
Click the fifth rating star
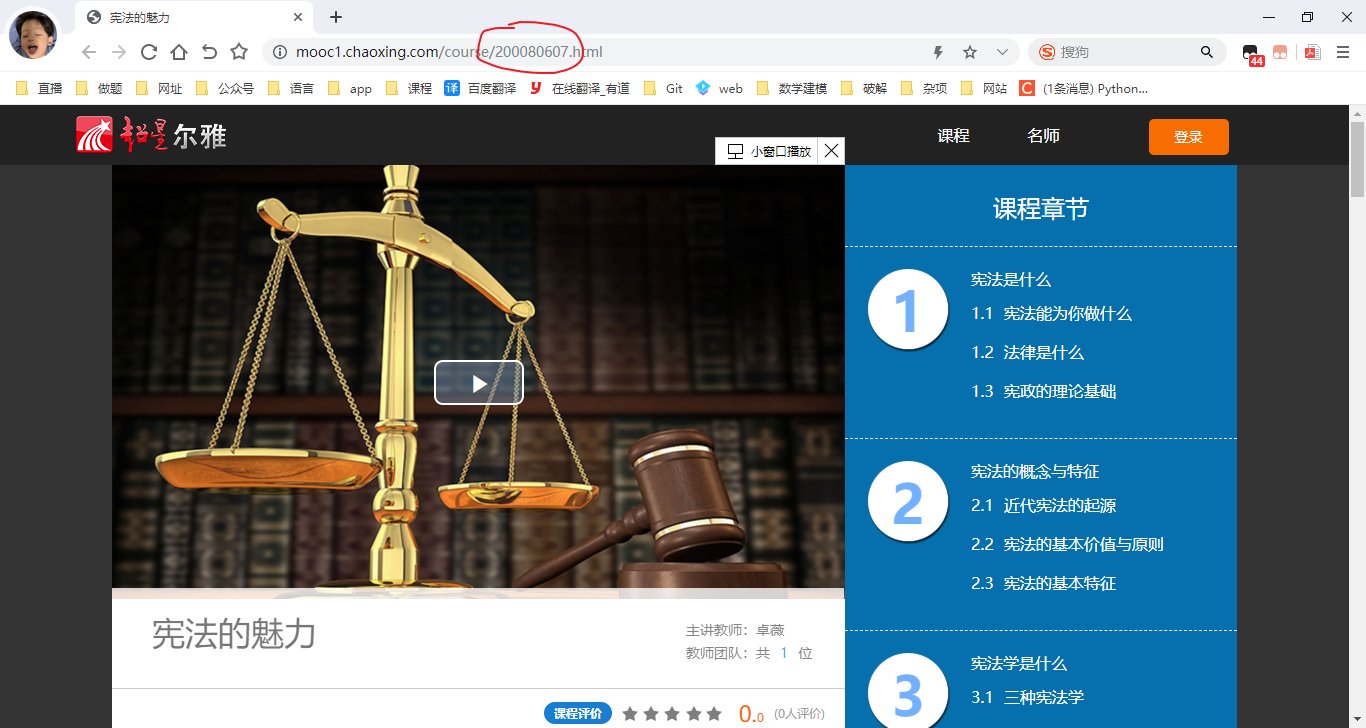[714, 714]
